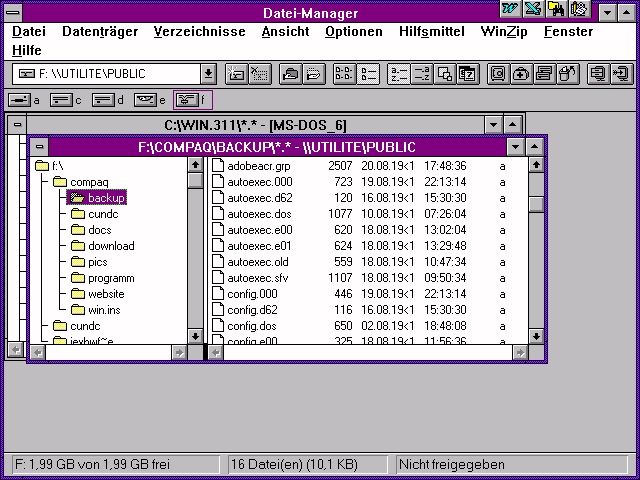Select the compaq folder in tree
The image size is (640, 480).
tap(81, 182)
